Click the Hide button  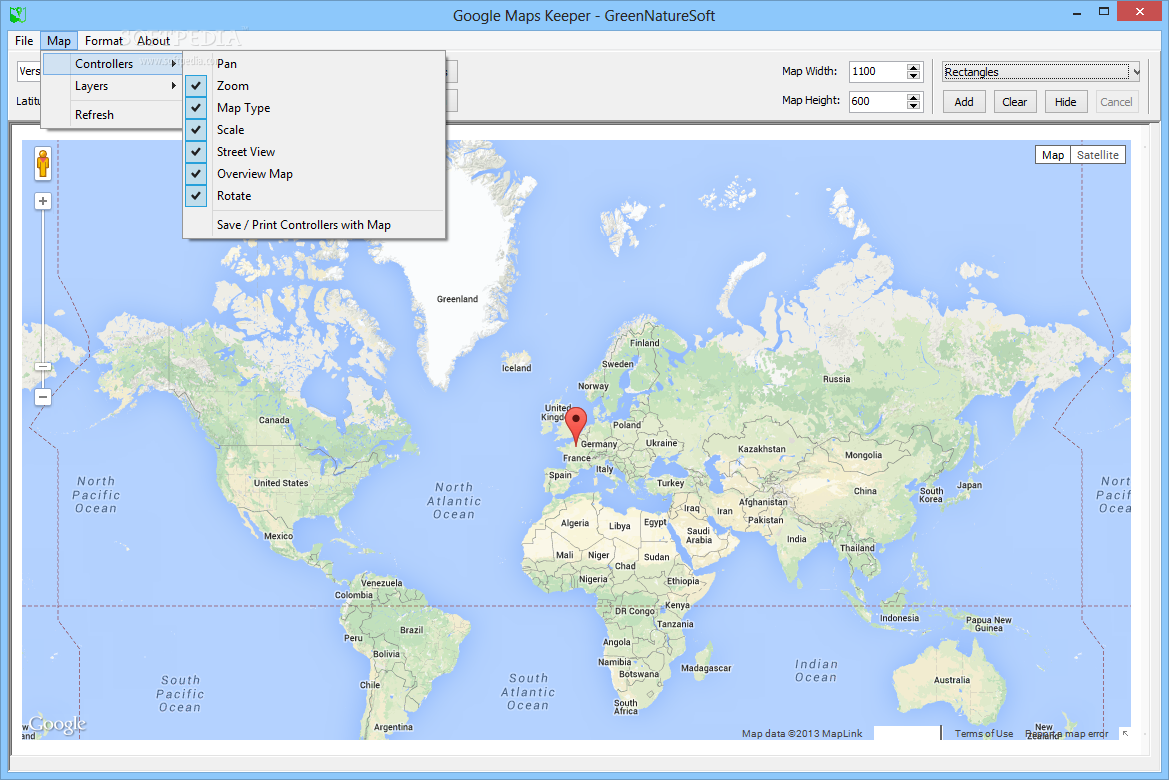click(1065, 101)
